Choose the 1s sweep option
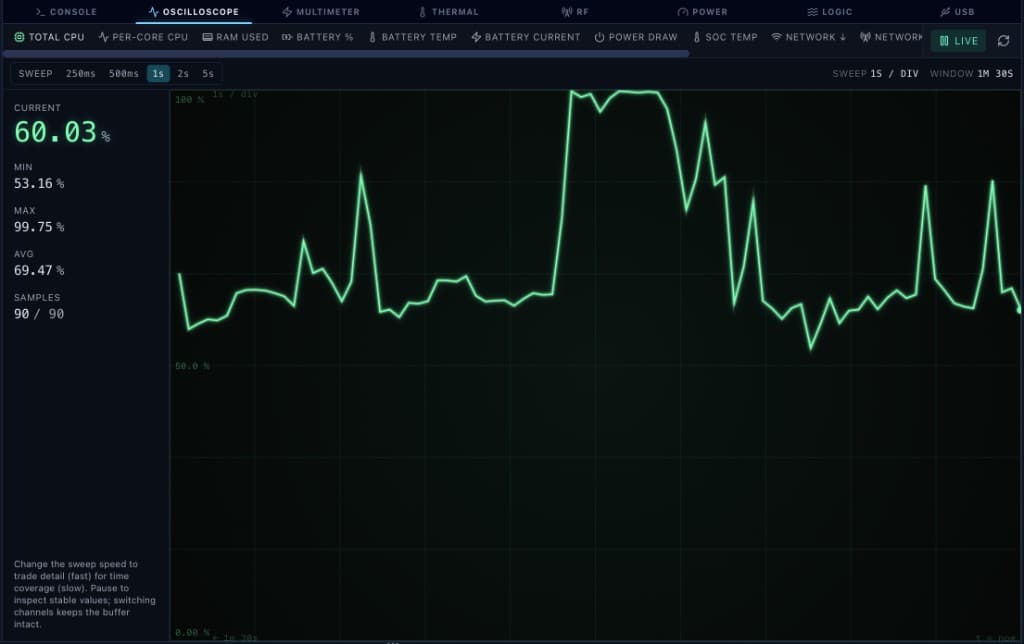 point(158,74)
